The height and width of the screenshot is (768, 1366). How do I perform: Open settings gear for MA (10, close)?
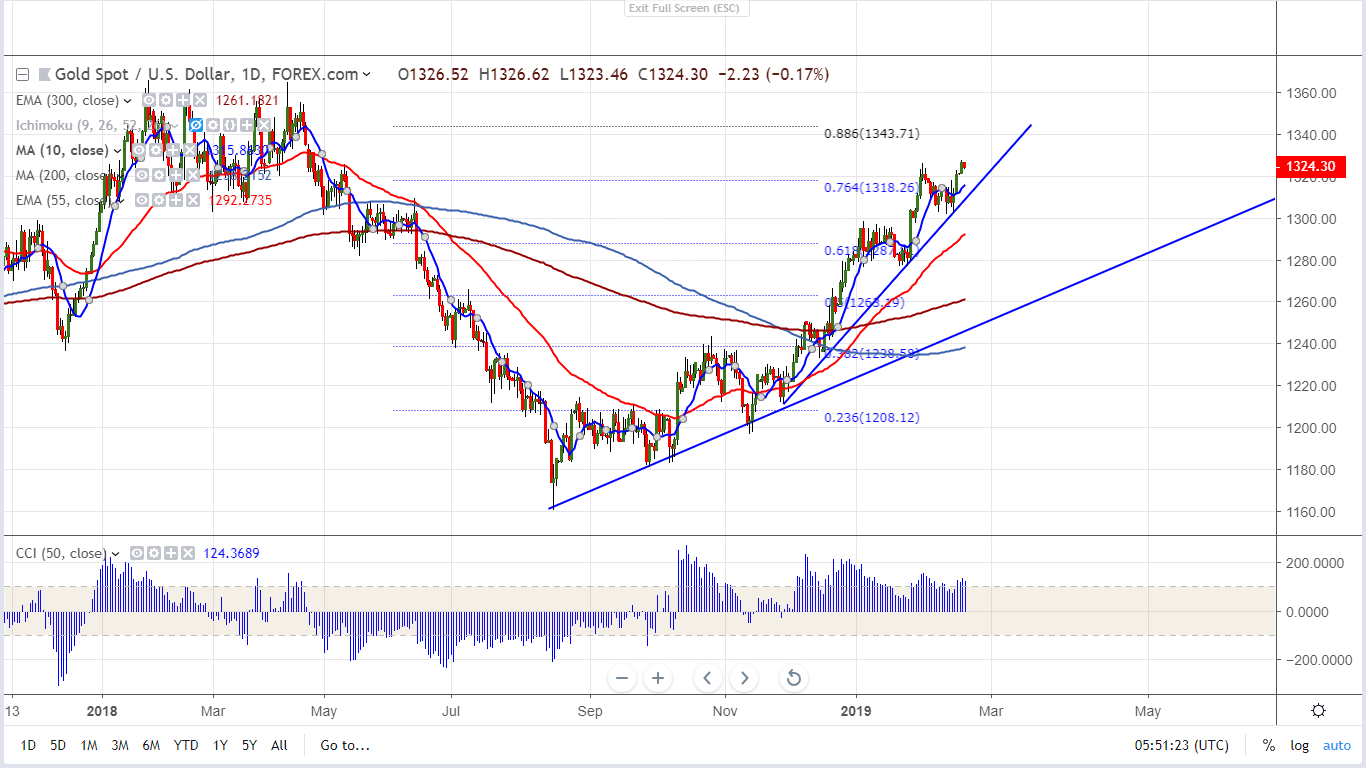pyautogui.click(x=156, y=150)
